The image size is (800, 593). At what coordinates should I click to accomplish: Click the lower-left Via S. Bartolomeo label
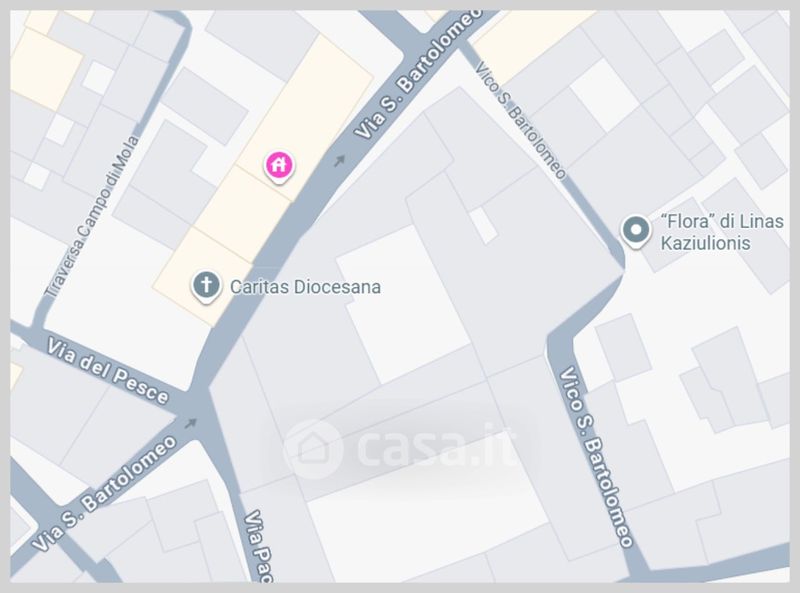point(104,493)
